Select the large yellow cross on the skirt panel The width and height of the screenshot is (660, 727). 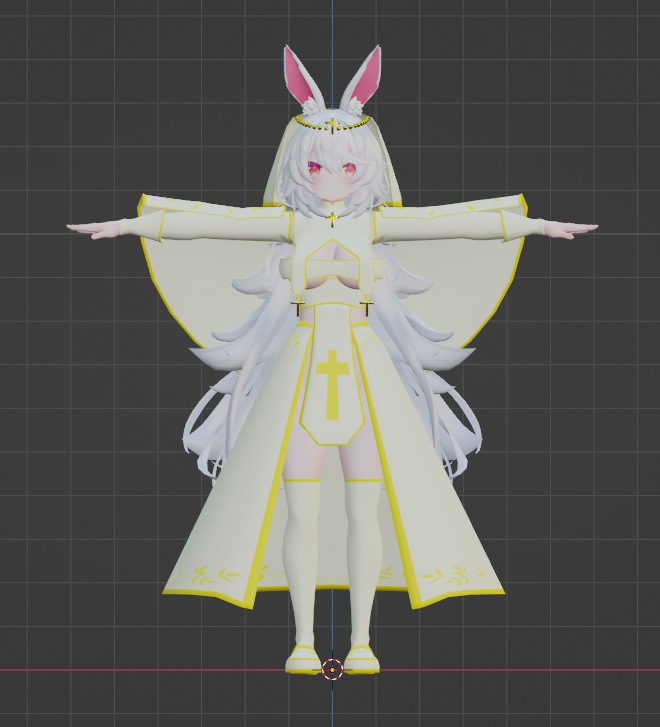pyautogui.click(x=332, y=385)
